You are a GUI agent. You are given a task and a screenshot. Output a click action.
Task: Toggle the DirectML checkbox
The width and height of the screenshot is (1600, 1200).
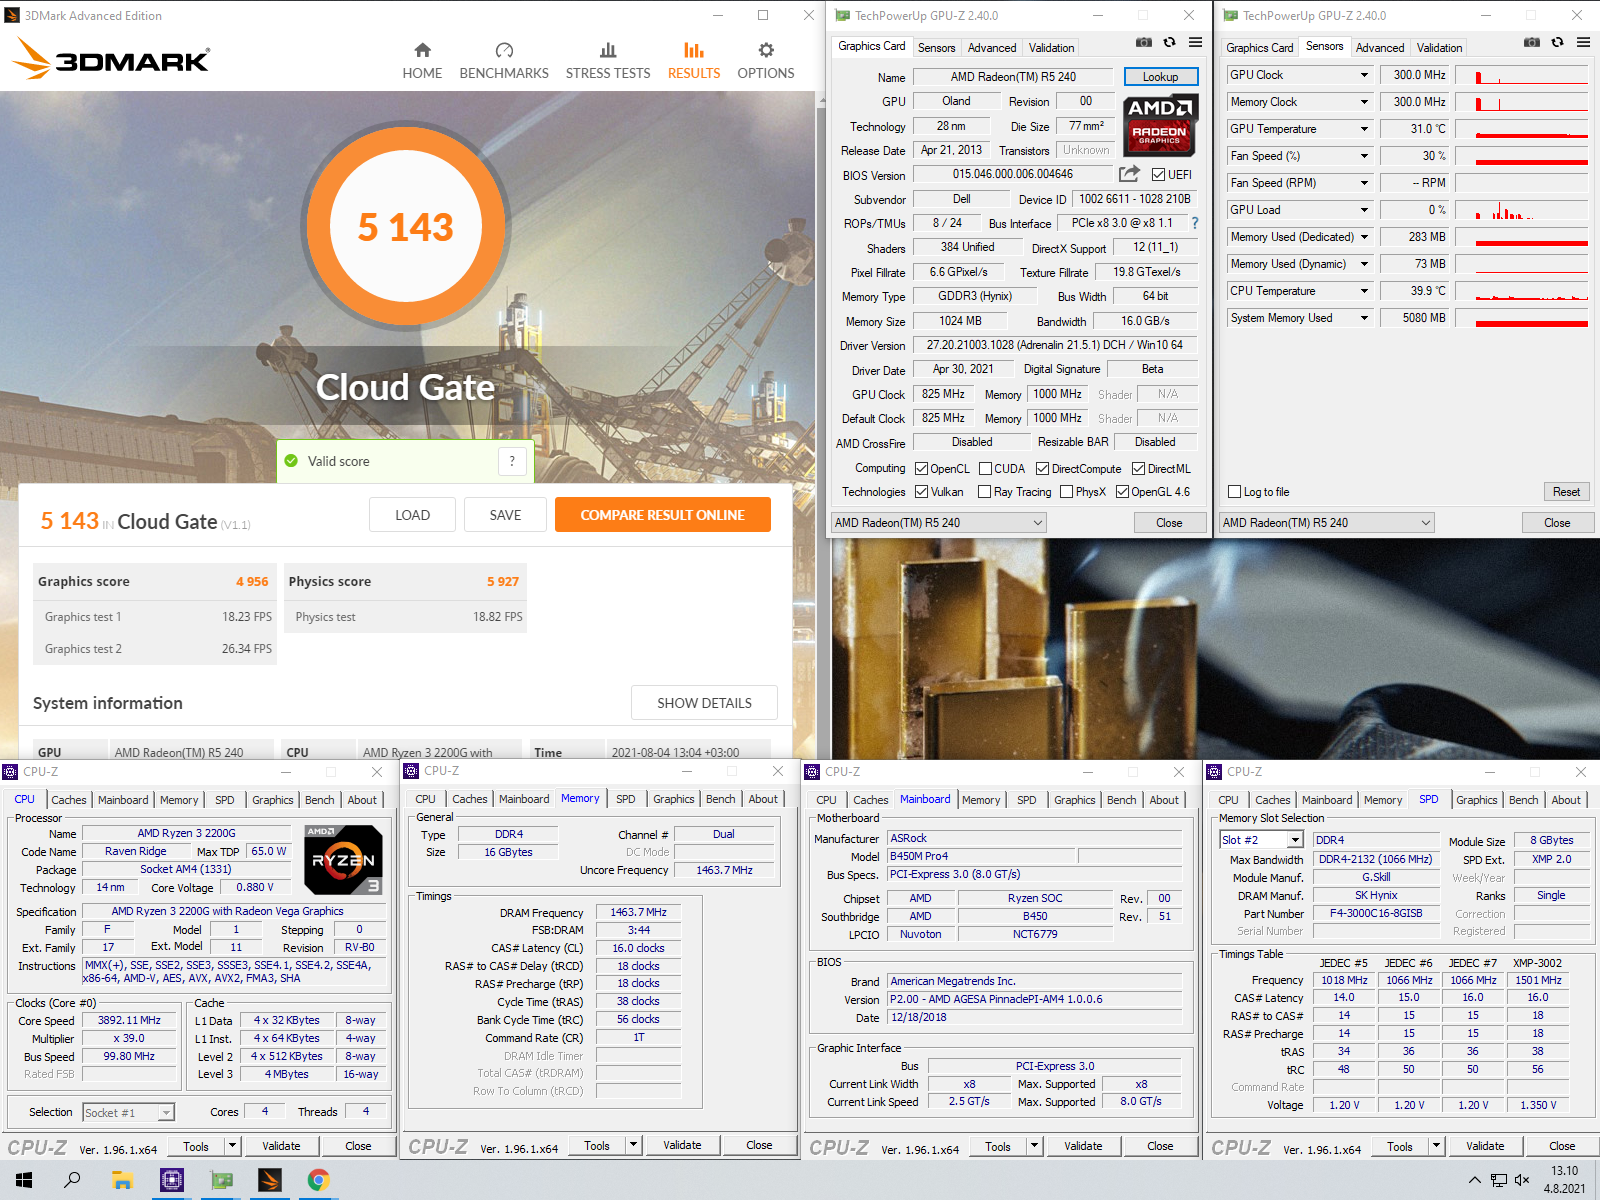coord(1139,469)
